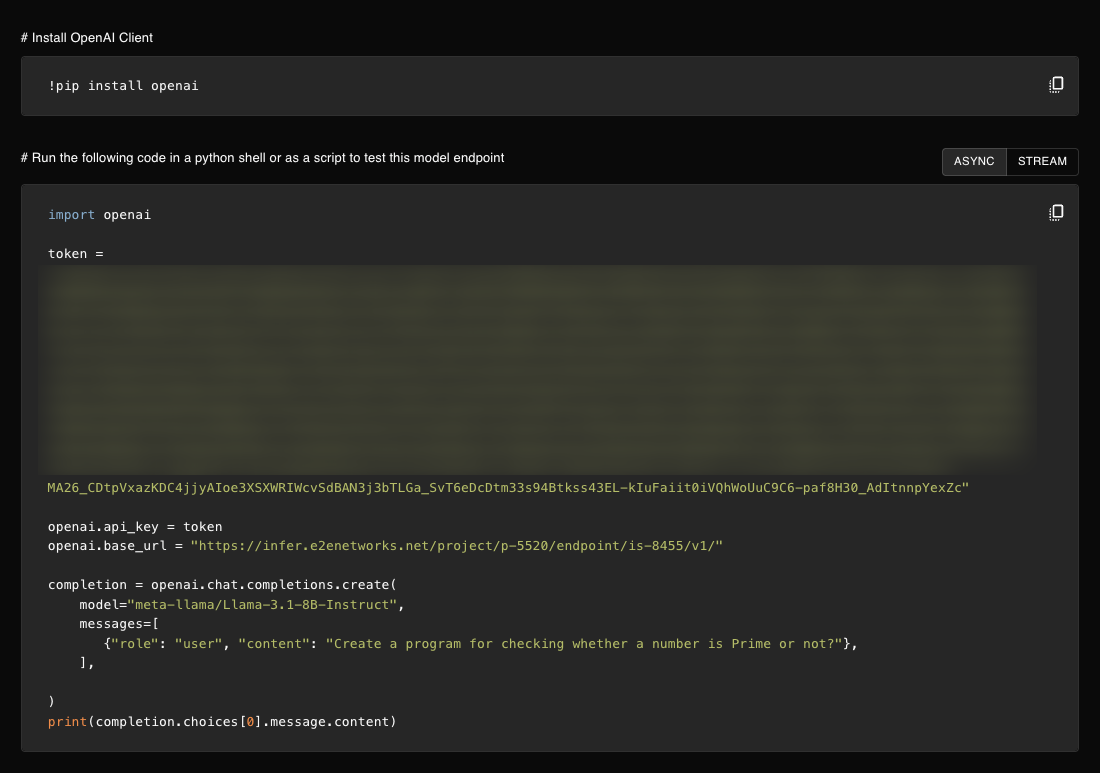Click the print(completion.choices[0]...) line

222,722
